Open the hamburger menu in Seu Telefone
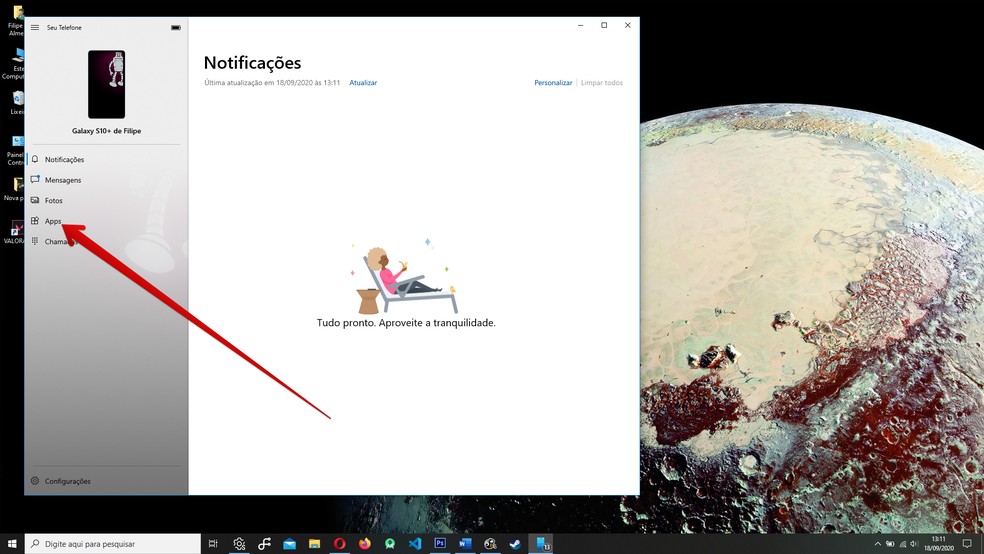The width and height of the screenshot is (984, 554). pyautogui.click(x=35, y=28)
